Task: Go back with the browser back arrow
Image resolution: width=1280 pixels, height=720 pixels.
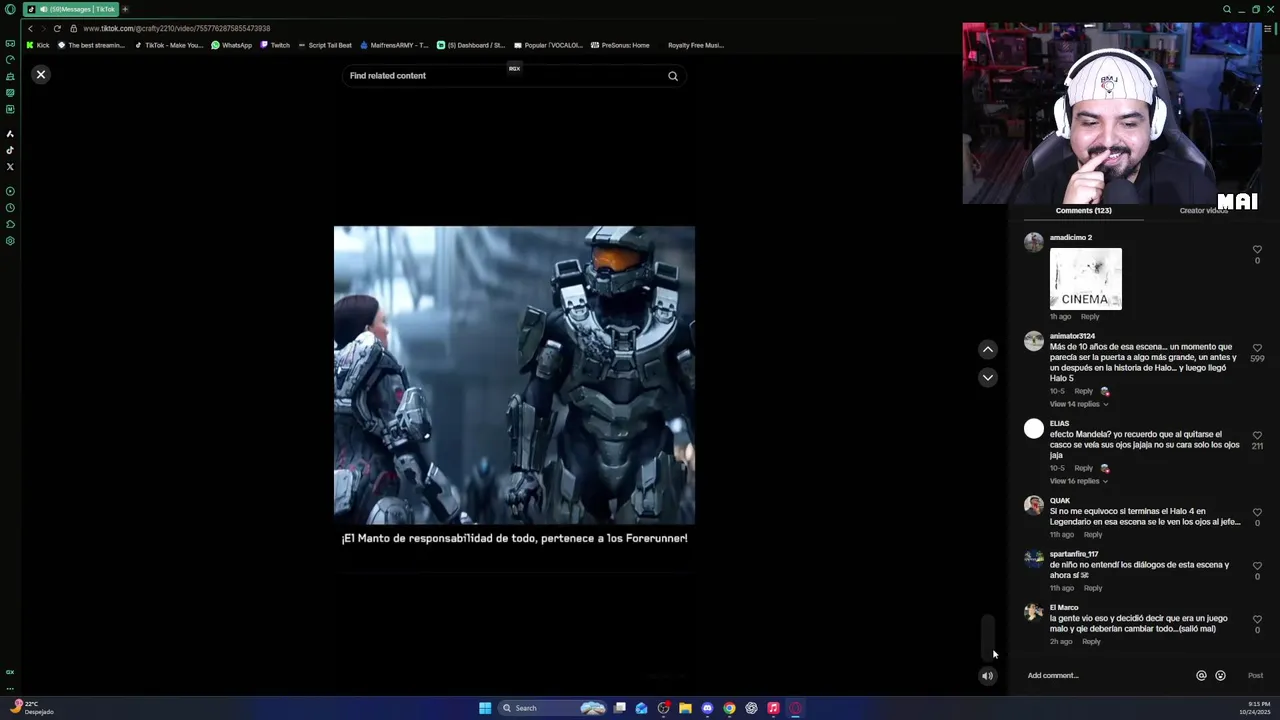Action: (30, 28)
